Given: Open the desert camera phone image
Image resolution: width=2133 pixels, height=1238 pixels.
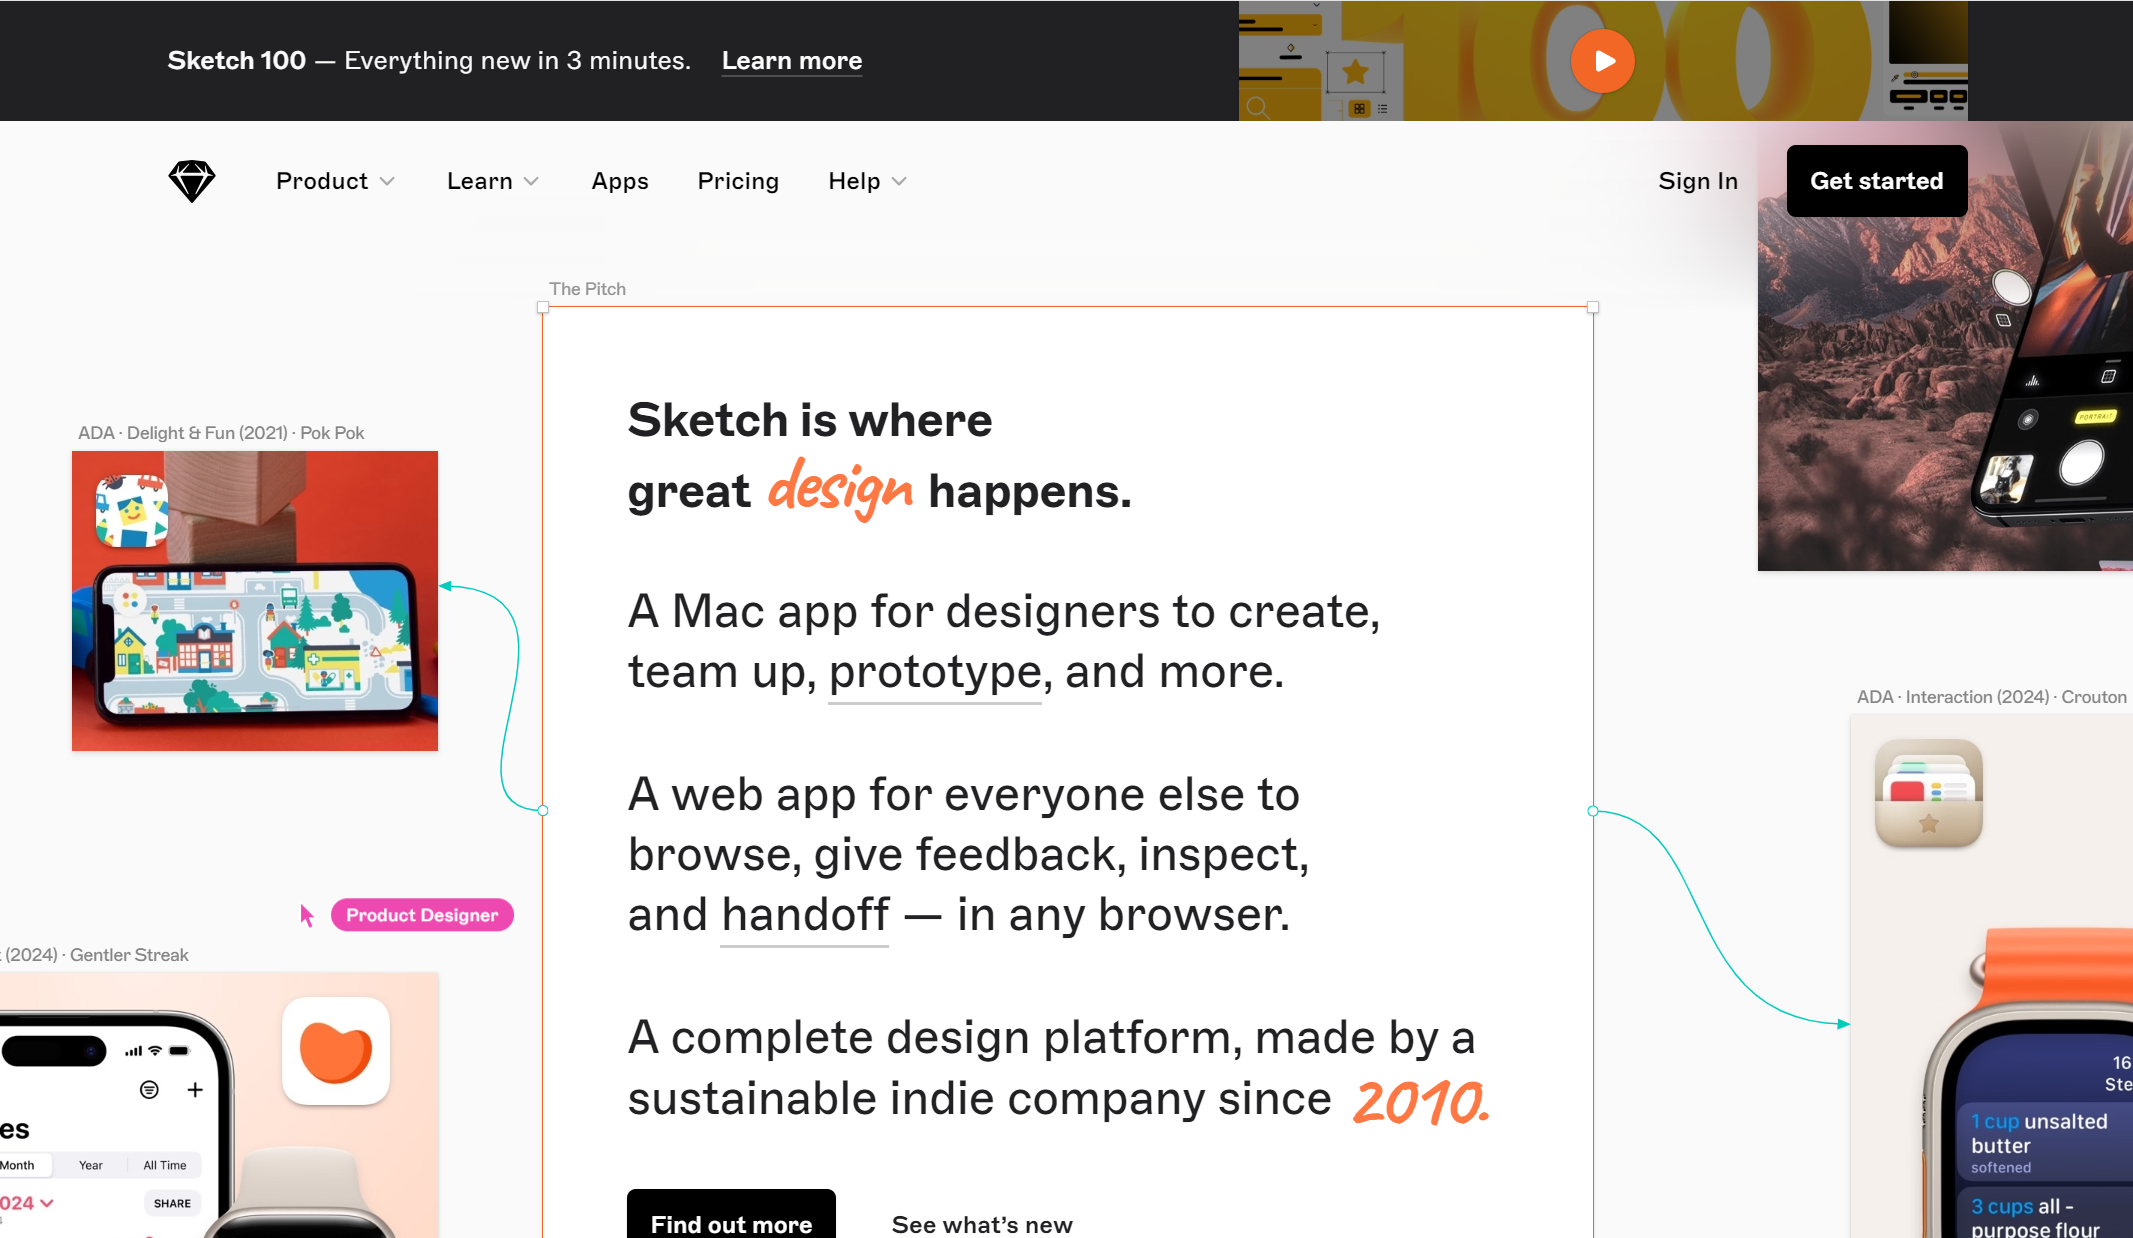Looking at the screenshot, I should click(x=1945, y=345).
